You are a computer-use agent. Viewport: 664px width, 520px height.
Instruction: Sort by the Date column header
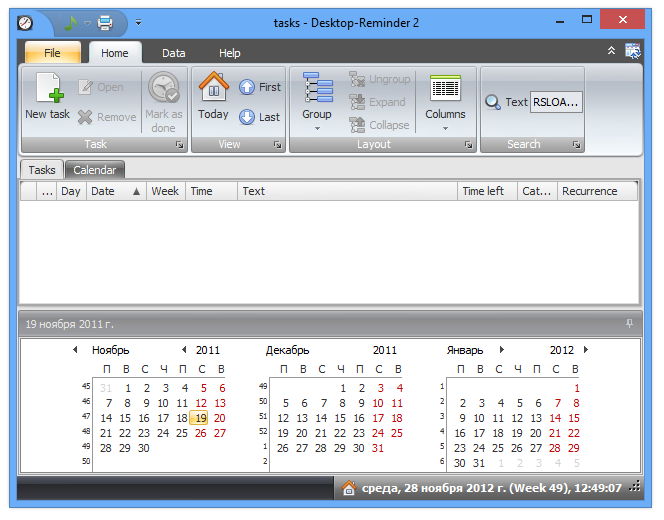click(116, 191)
